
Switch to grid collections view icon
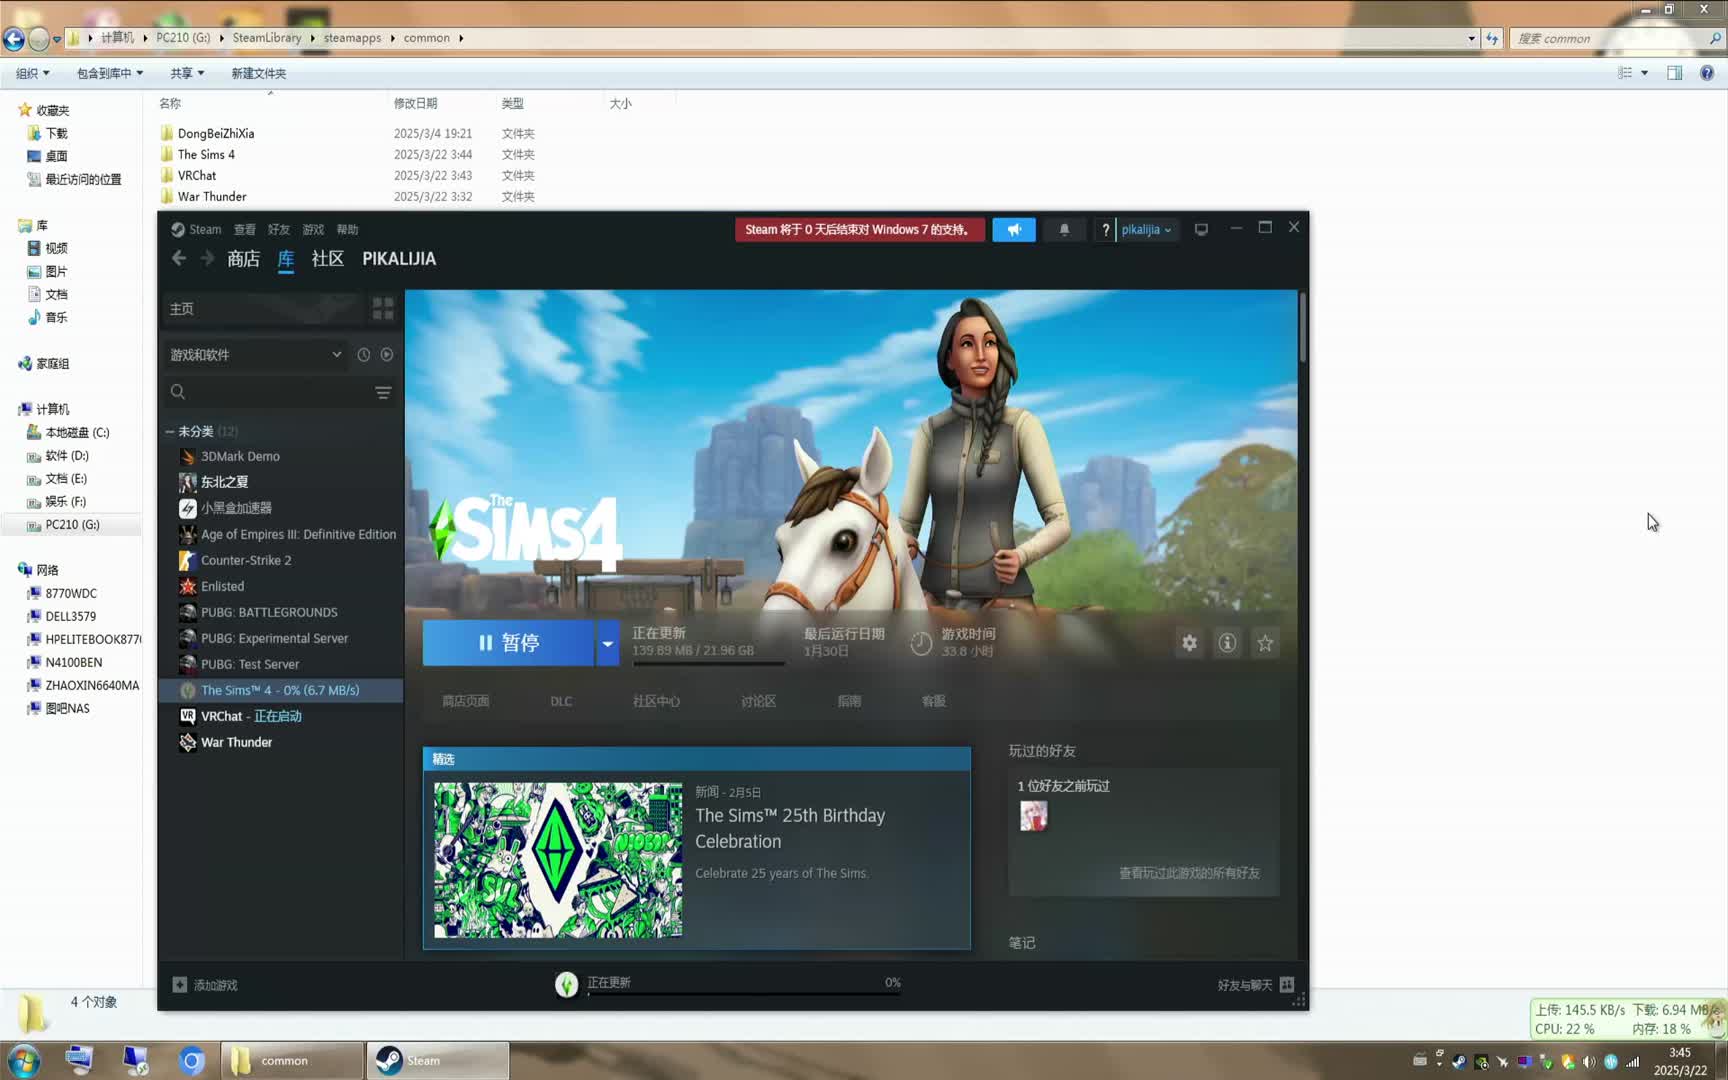(x=383, y=308)
